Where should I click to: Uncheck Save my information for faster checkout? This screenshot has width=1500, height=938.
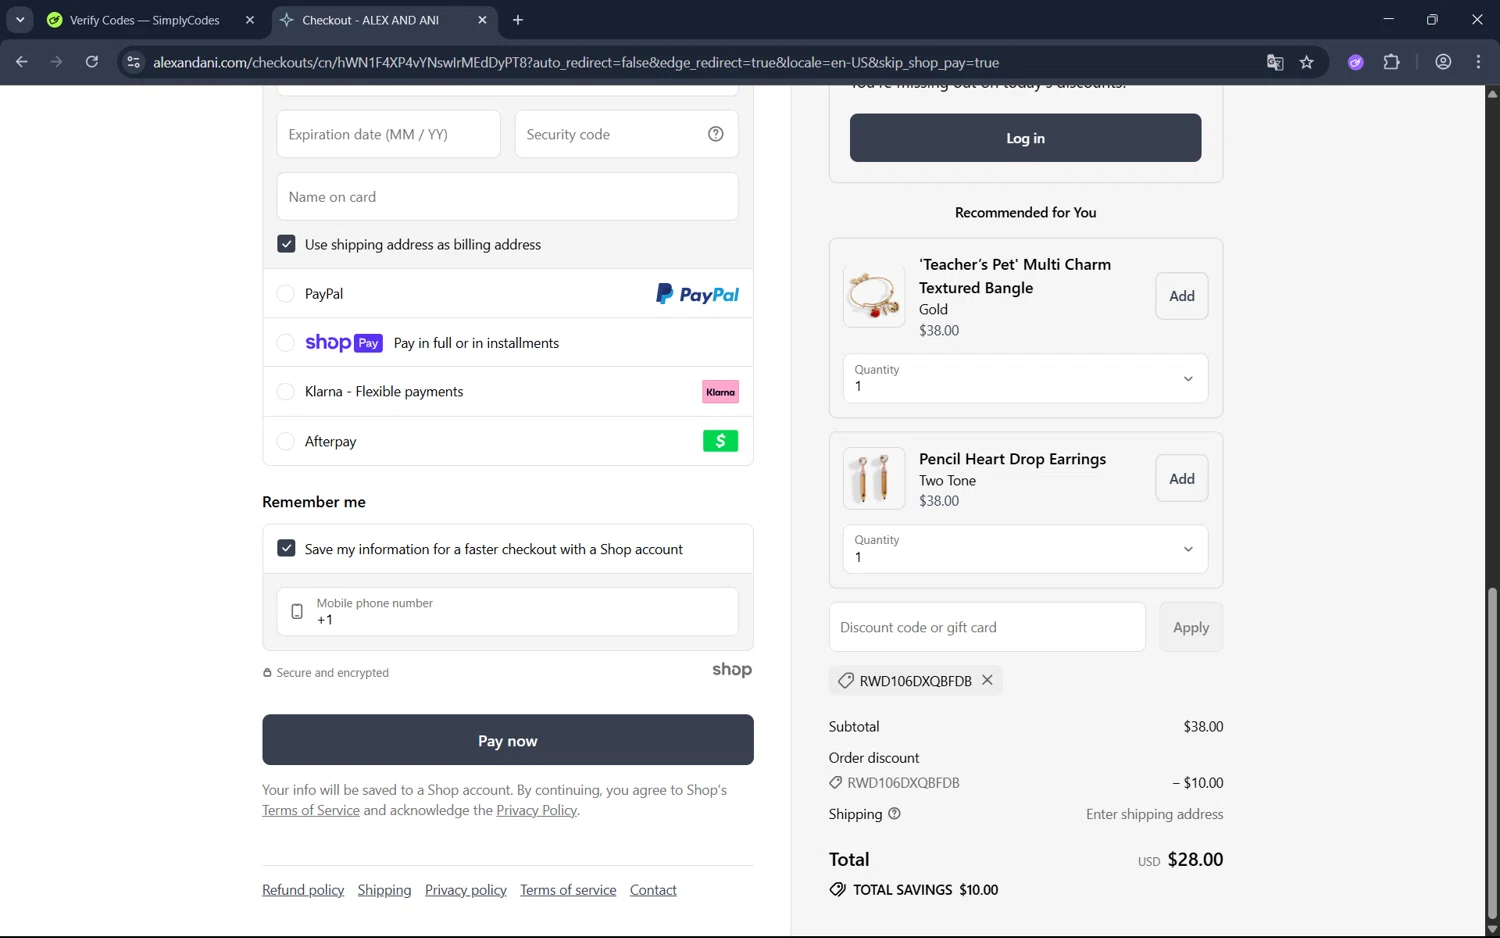[x=286, y=549]
